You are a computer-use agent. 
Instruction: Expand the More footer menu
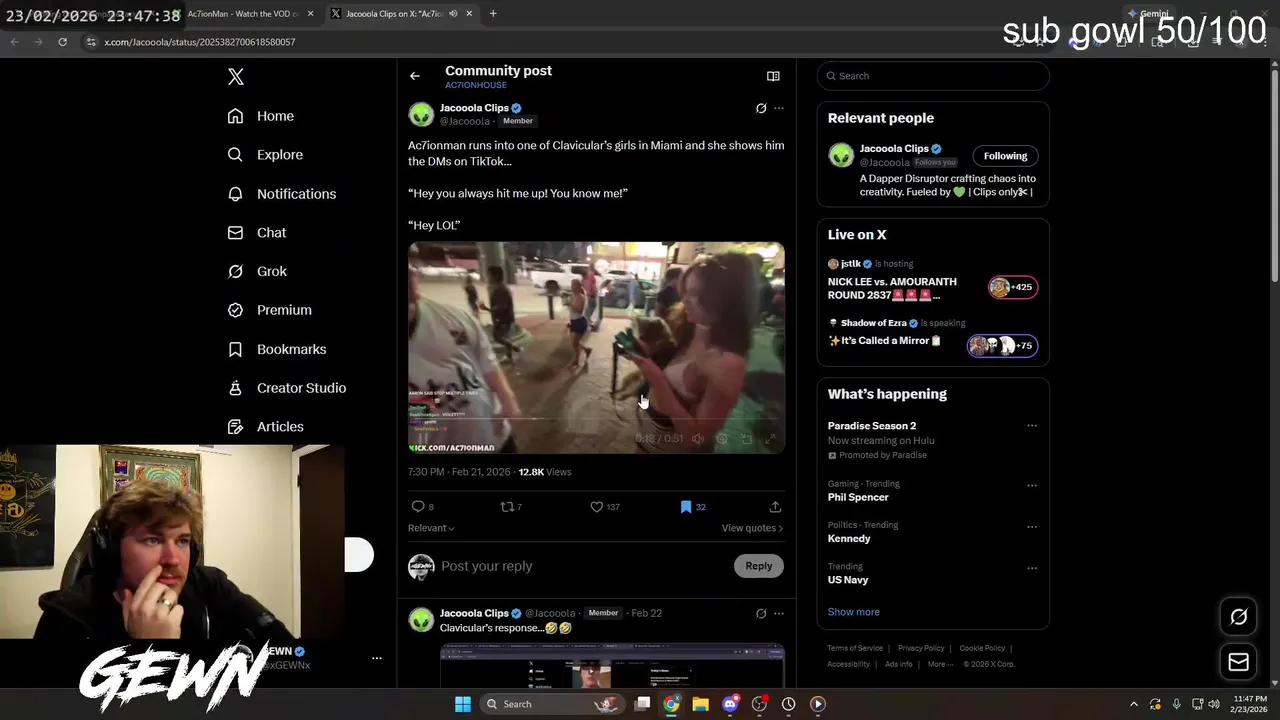939,664
